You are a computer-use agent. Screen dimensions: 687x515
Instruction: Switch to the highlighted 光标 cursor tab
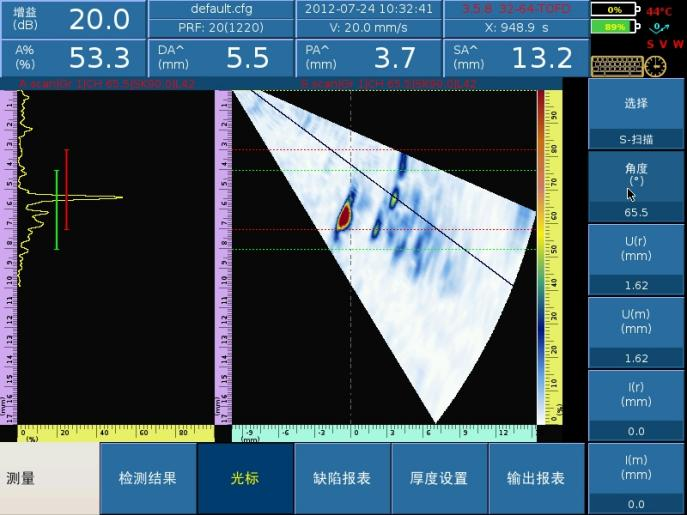pyautogui.click(x=245, y=479)
